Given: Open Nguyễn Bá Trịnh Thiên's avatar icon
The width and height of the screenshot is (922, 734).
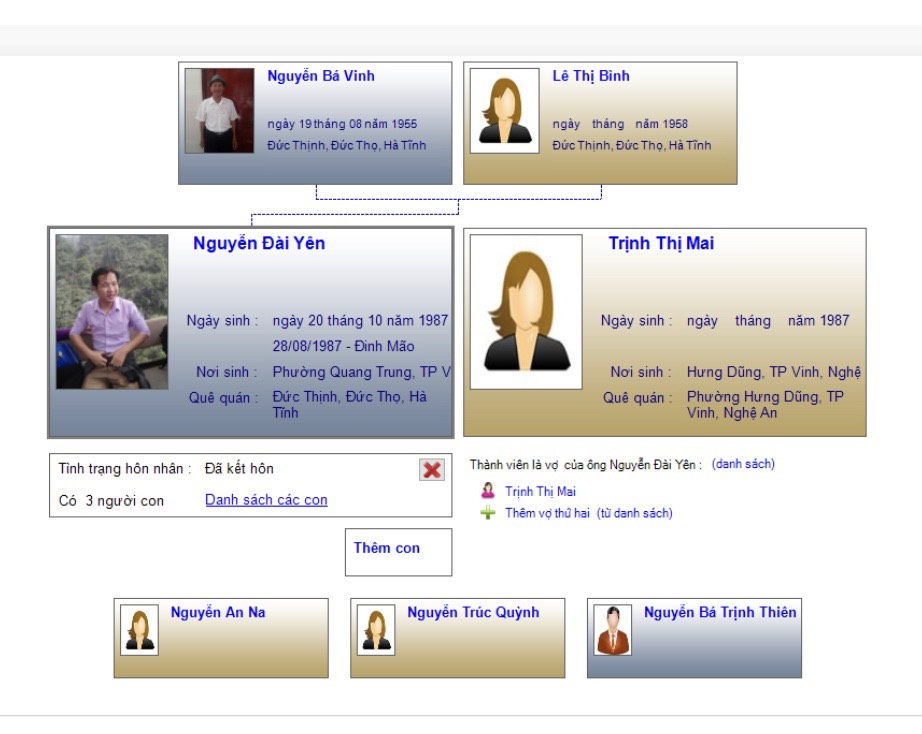Looking at the screenshot, I should point(613,630).
